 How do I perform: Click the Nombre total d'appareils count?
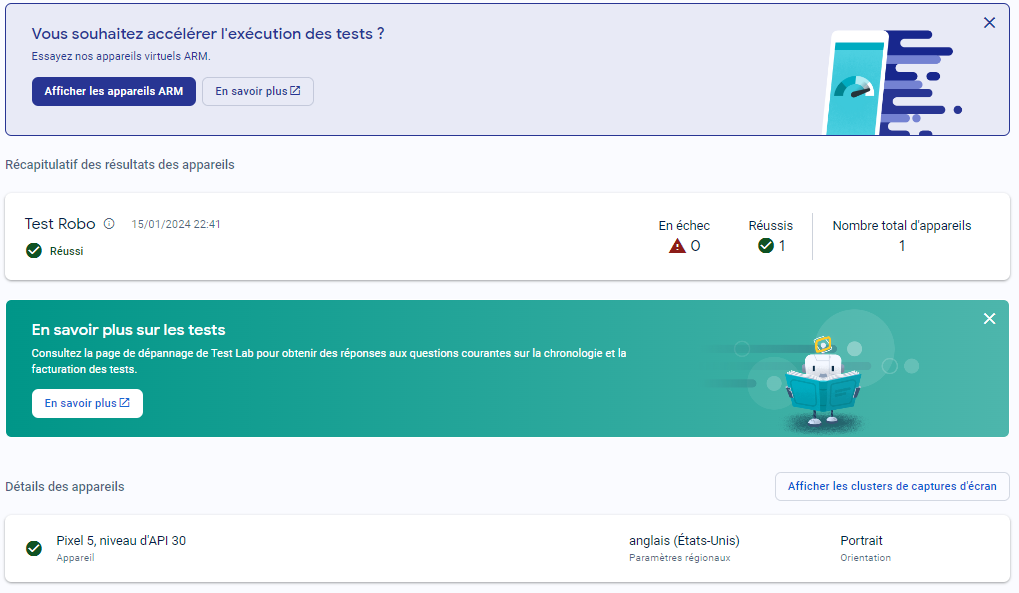coord(901,246)
